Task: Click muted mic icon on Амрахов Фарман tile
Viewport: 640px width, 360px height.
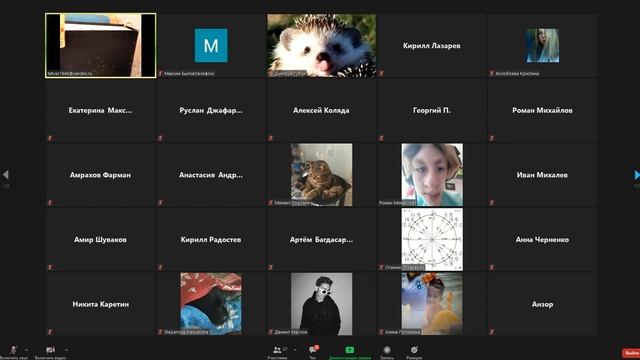Action: [50, 202]
